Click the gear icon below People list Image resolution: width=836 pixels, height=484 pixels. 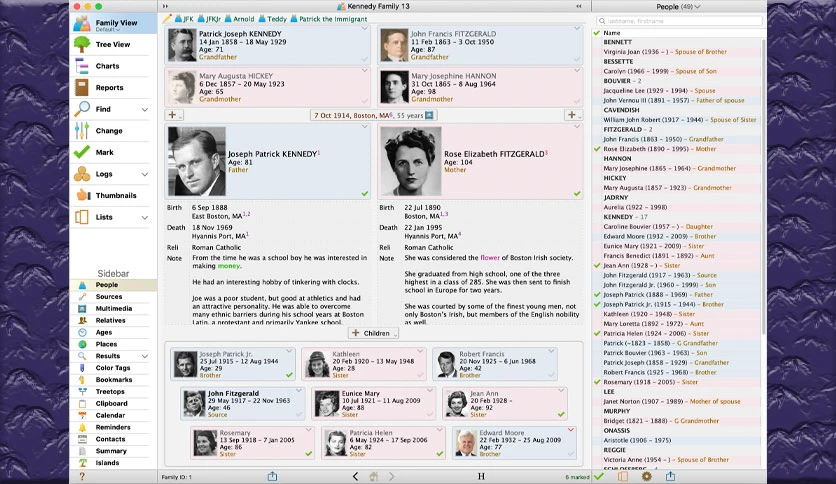click(647, 476)
